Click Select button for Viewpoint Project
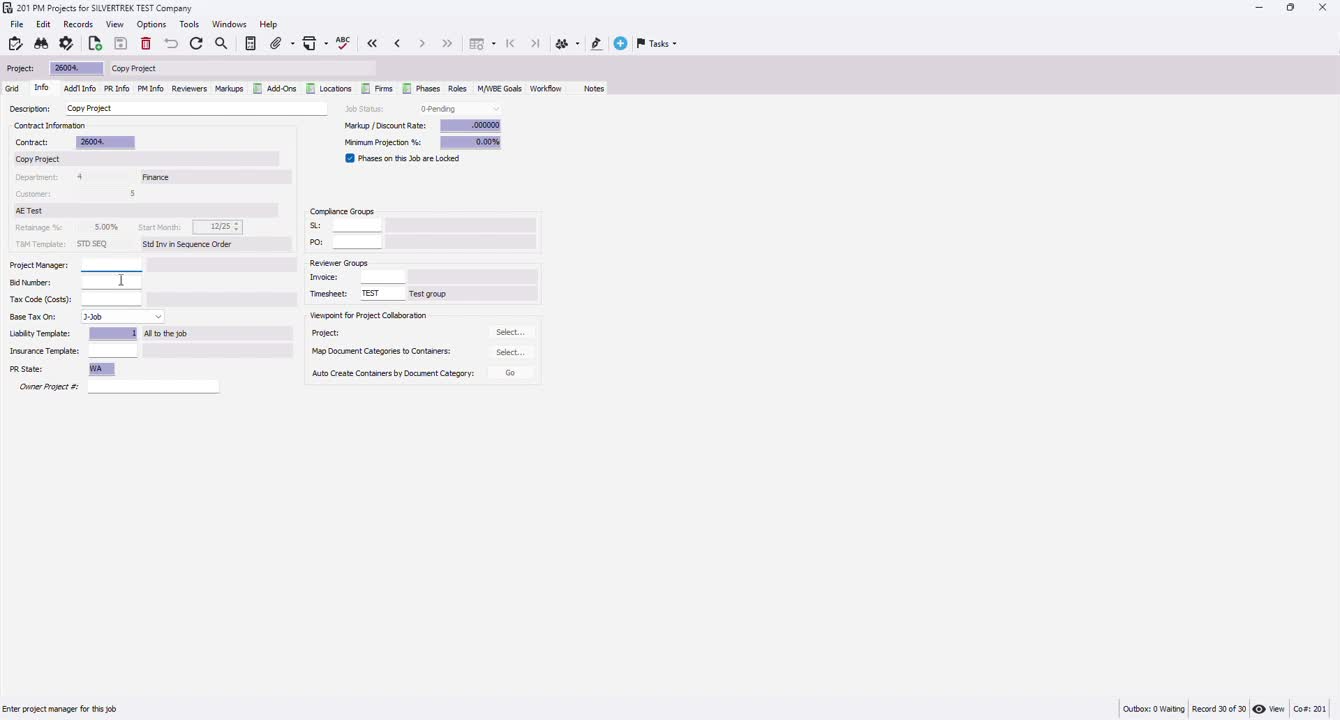1340x720 pixels. 510,332
